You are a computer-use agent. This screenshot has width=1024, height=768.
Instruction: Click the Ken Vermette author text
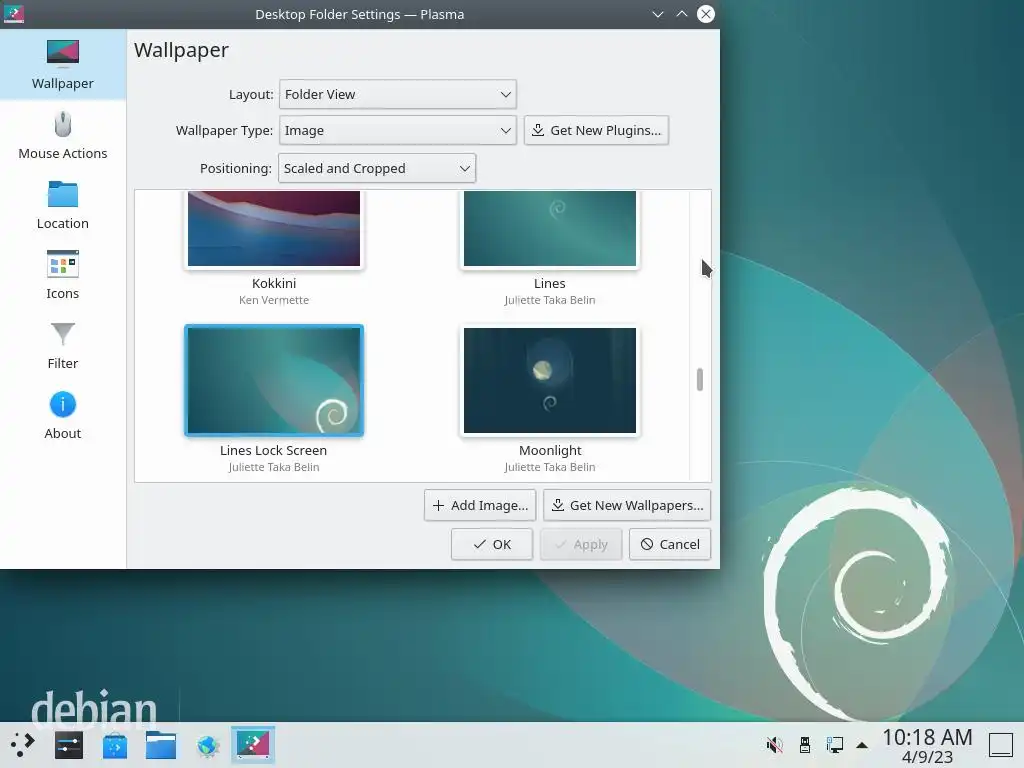[x=274, y=300]
